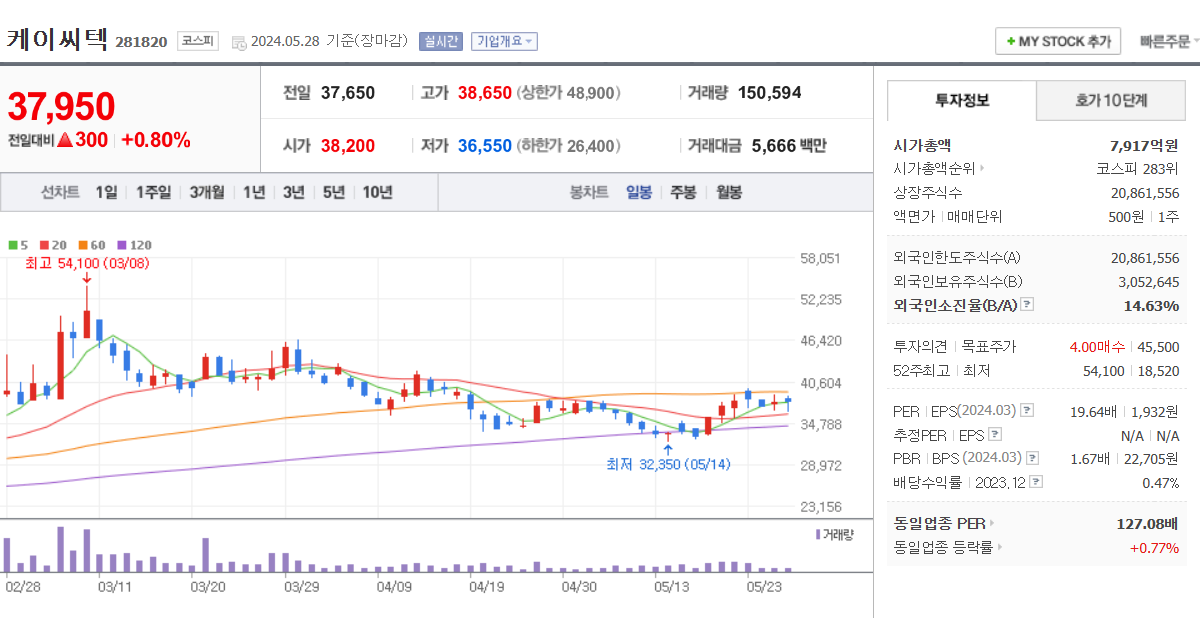
Task: Select the 5년 line chart range
Action: (x=333, y=192)
